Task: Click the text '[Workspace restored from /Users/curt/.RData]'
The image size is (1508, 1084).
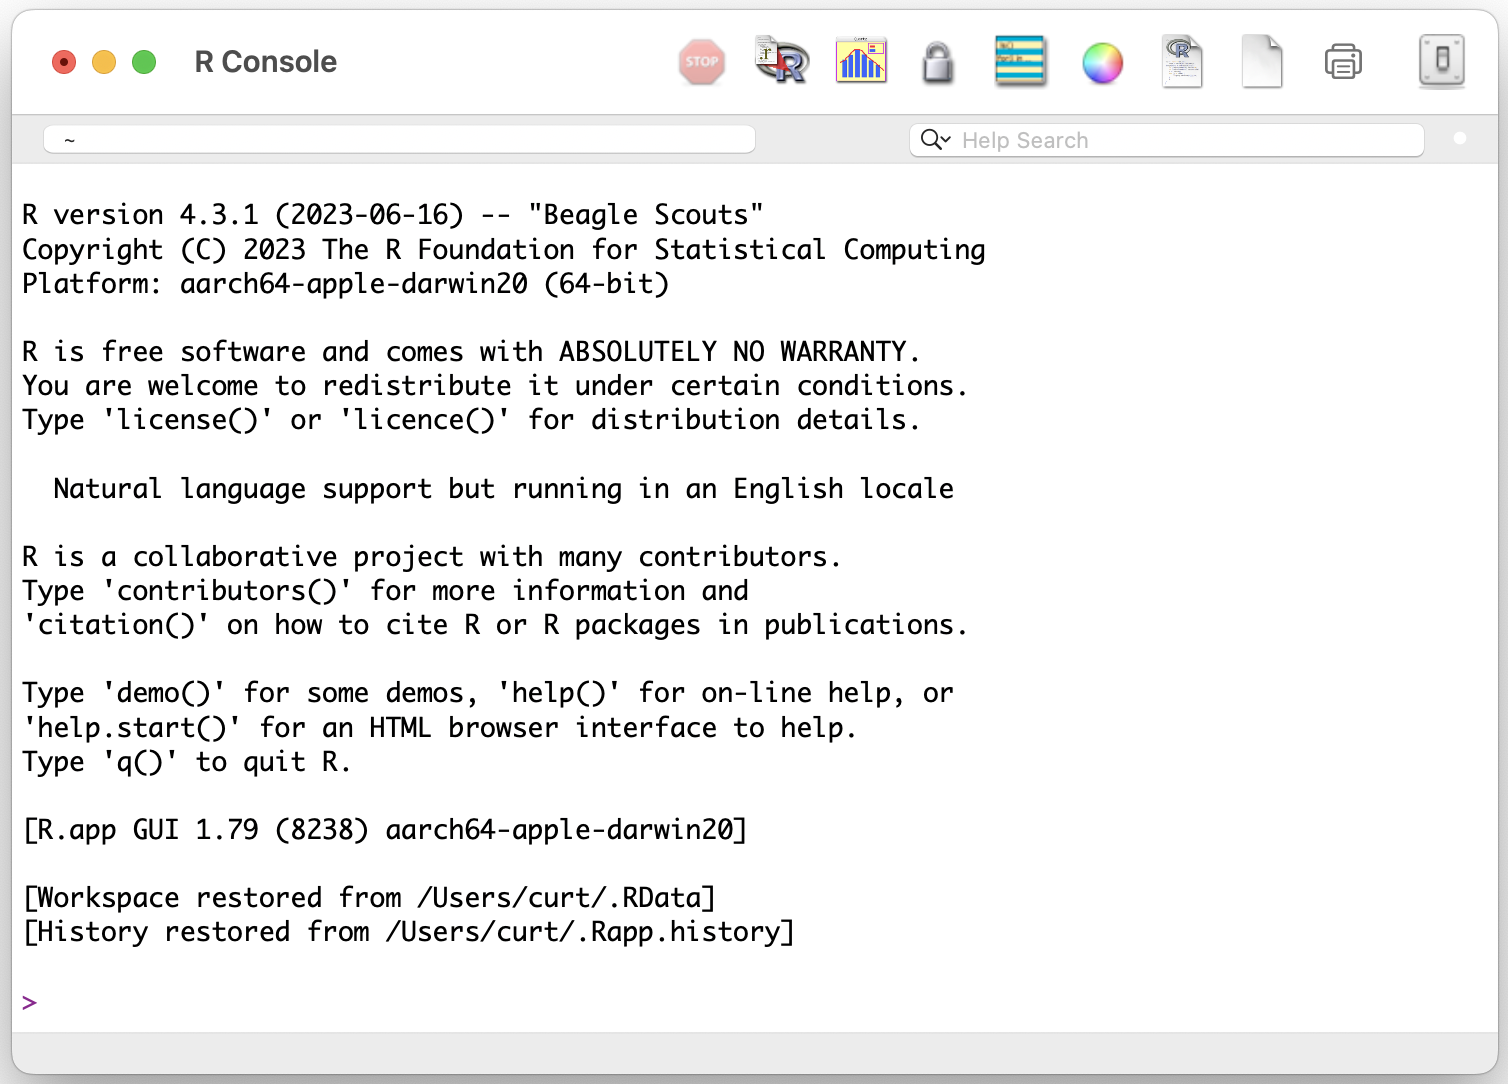Action: [x=369, y=898]
